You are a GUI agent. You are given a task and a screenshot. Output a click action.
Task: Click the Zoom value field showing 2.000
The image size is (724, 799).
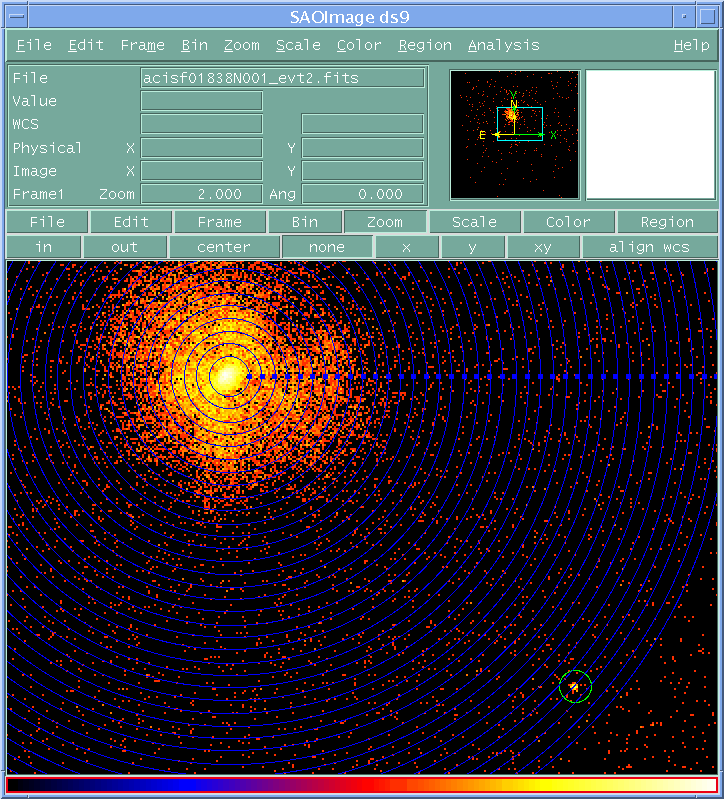202,194
